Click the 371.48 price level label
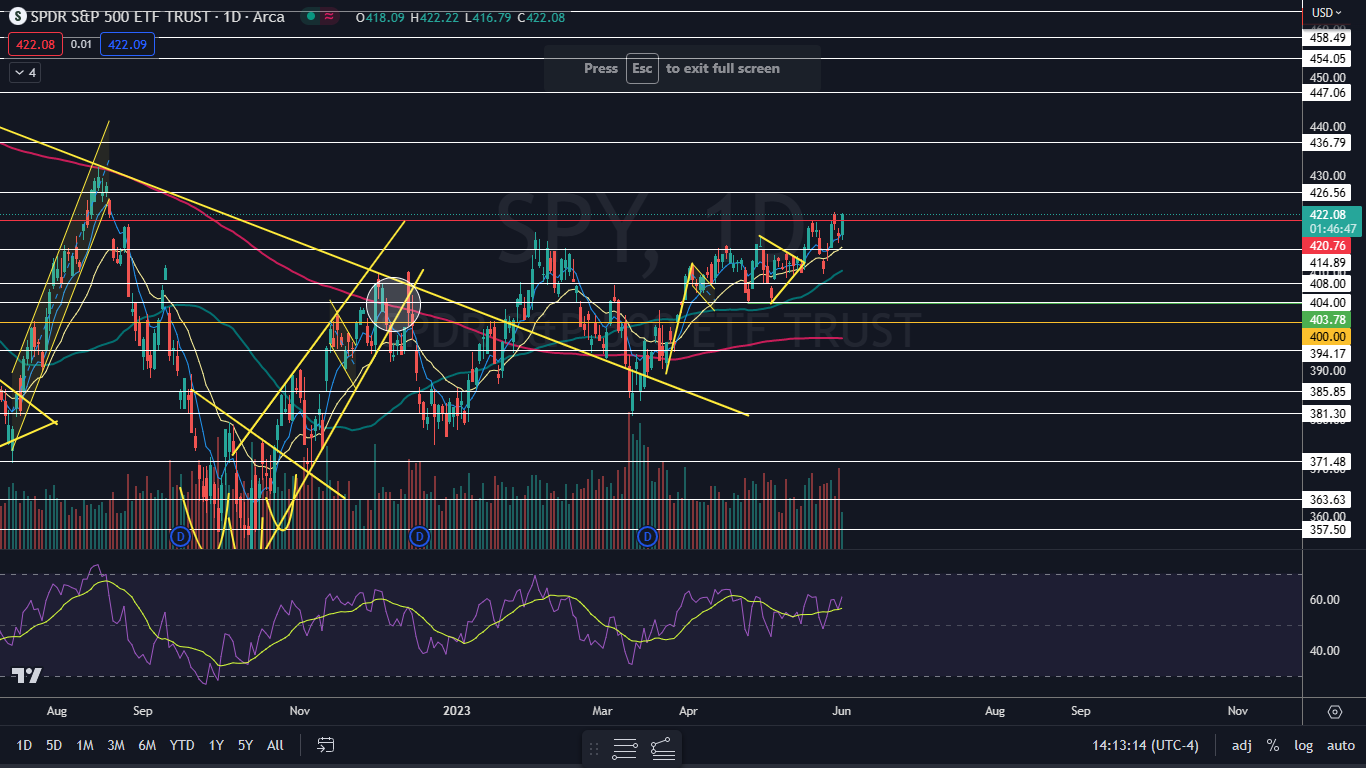This screenshot has width=1366, height=768. (x=1328, y=461)
